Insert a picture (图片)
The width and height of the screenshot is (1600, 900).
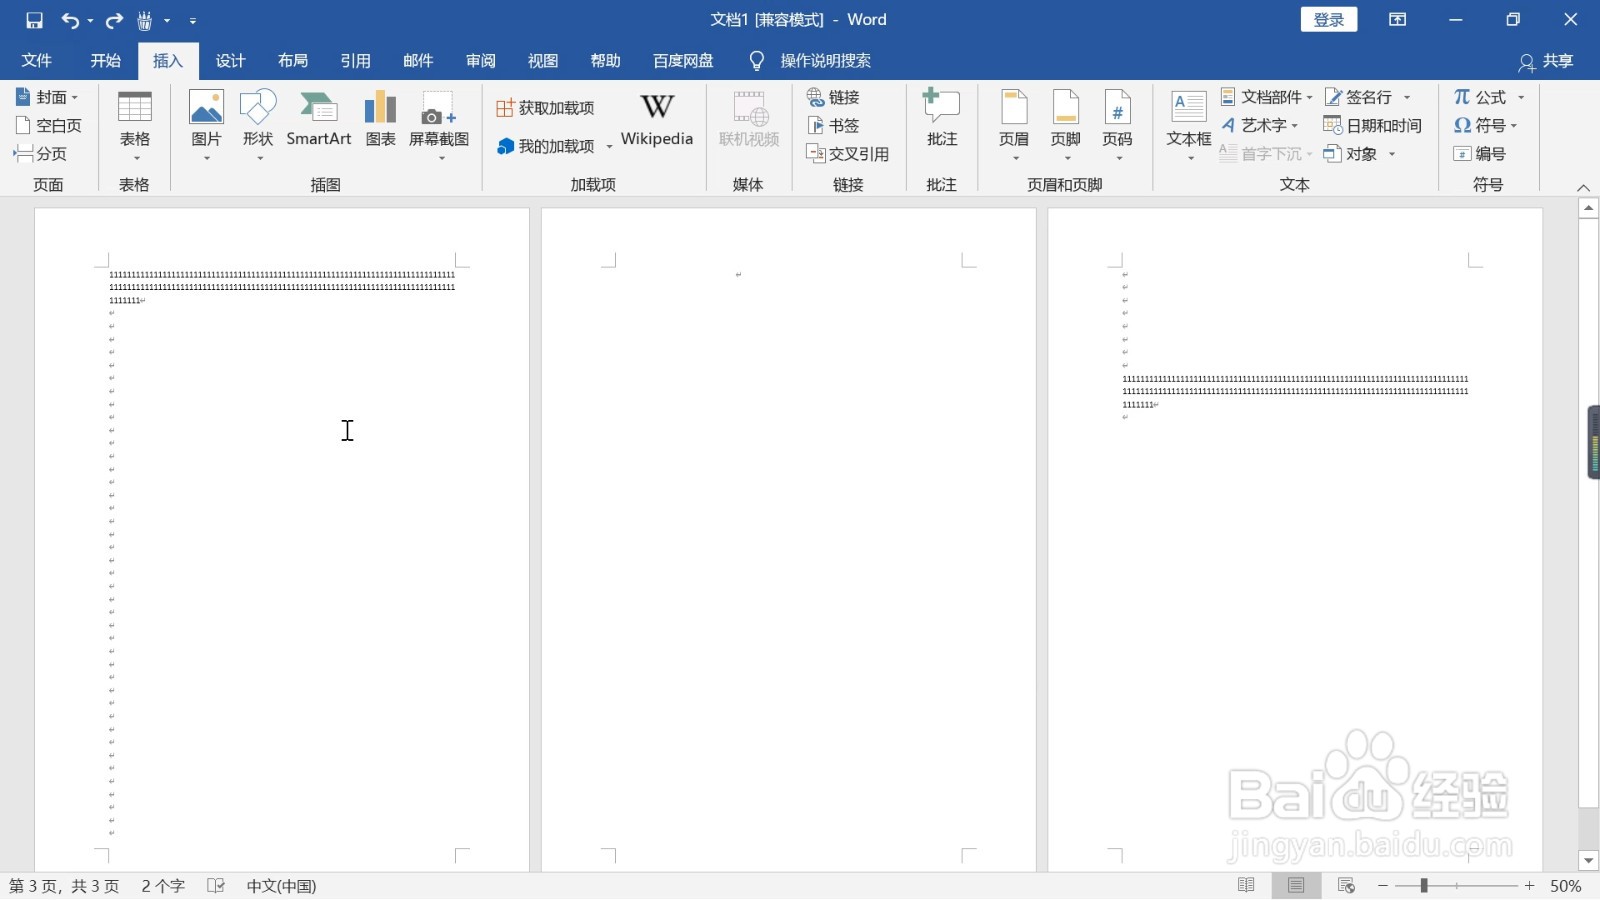(206, 125)
